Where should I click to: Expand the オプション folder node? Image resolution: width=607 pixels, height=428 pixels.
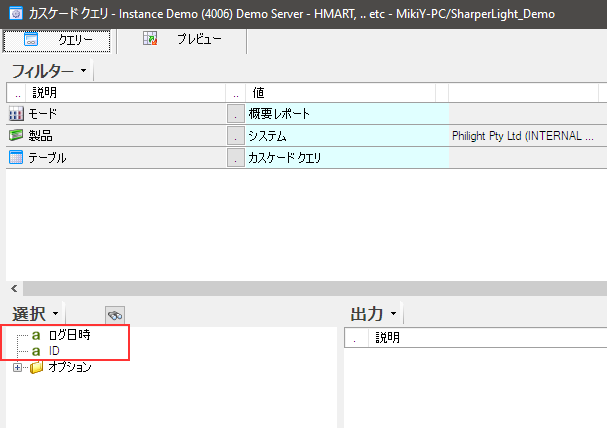(17, 367)
